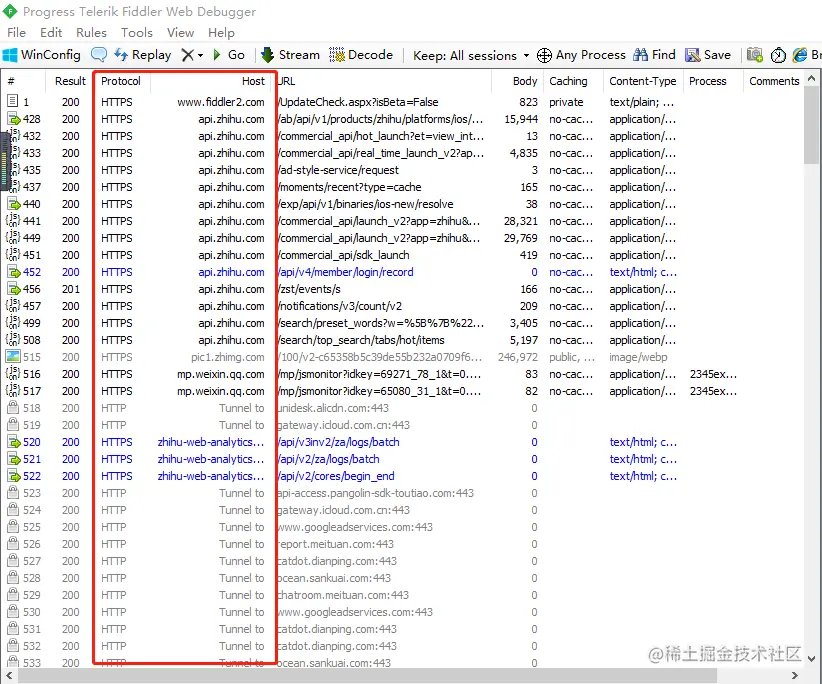The height and width of the screenshot is (684, 822).
Task: Open the Help menu
Action: click(x=221, y=32)
